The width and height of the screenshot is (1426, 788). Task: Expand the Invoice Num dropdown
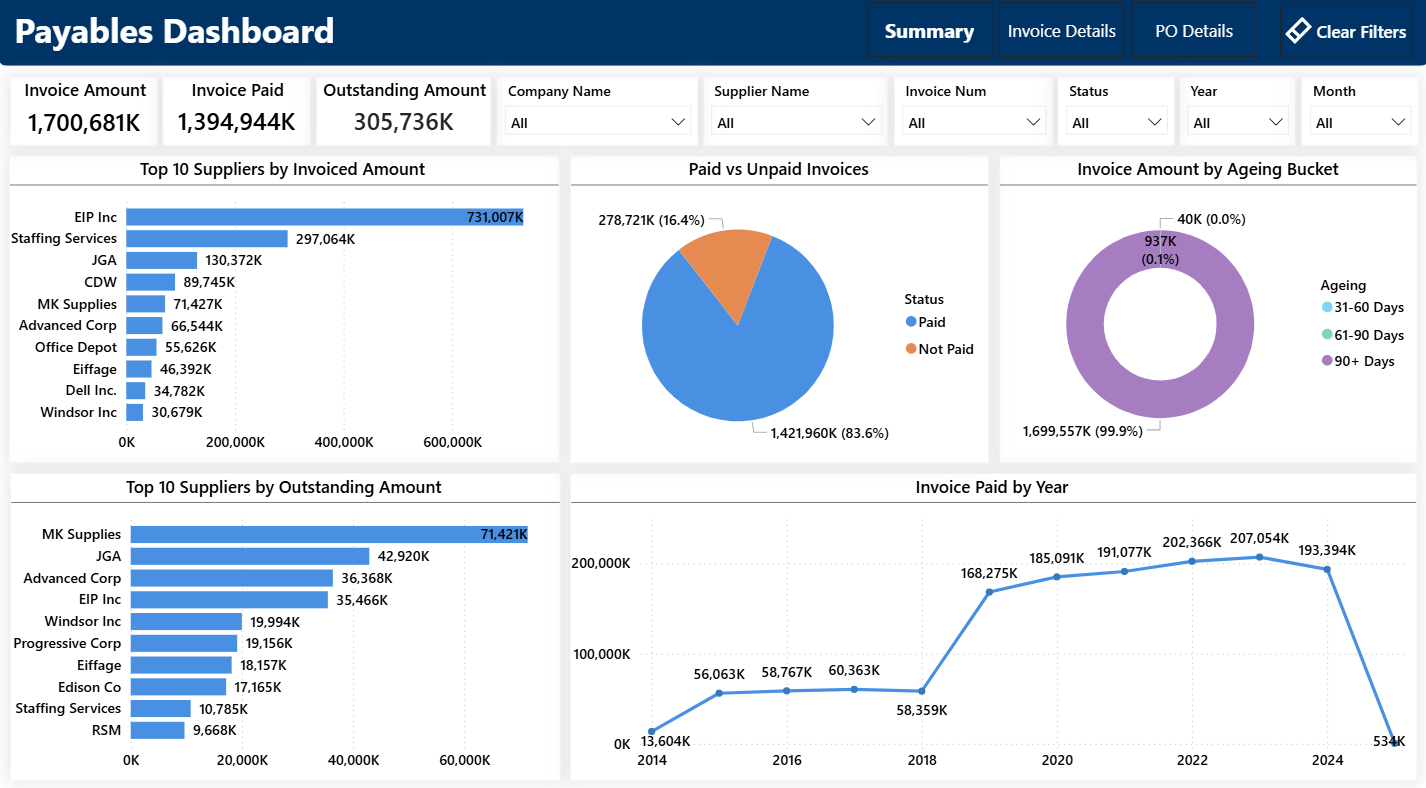click(x=974, y=122)
